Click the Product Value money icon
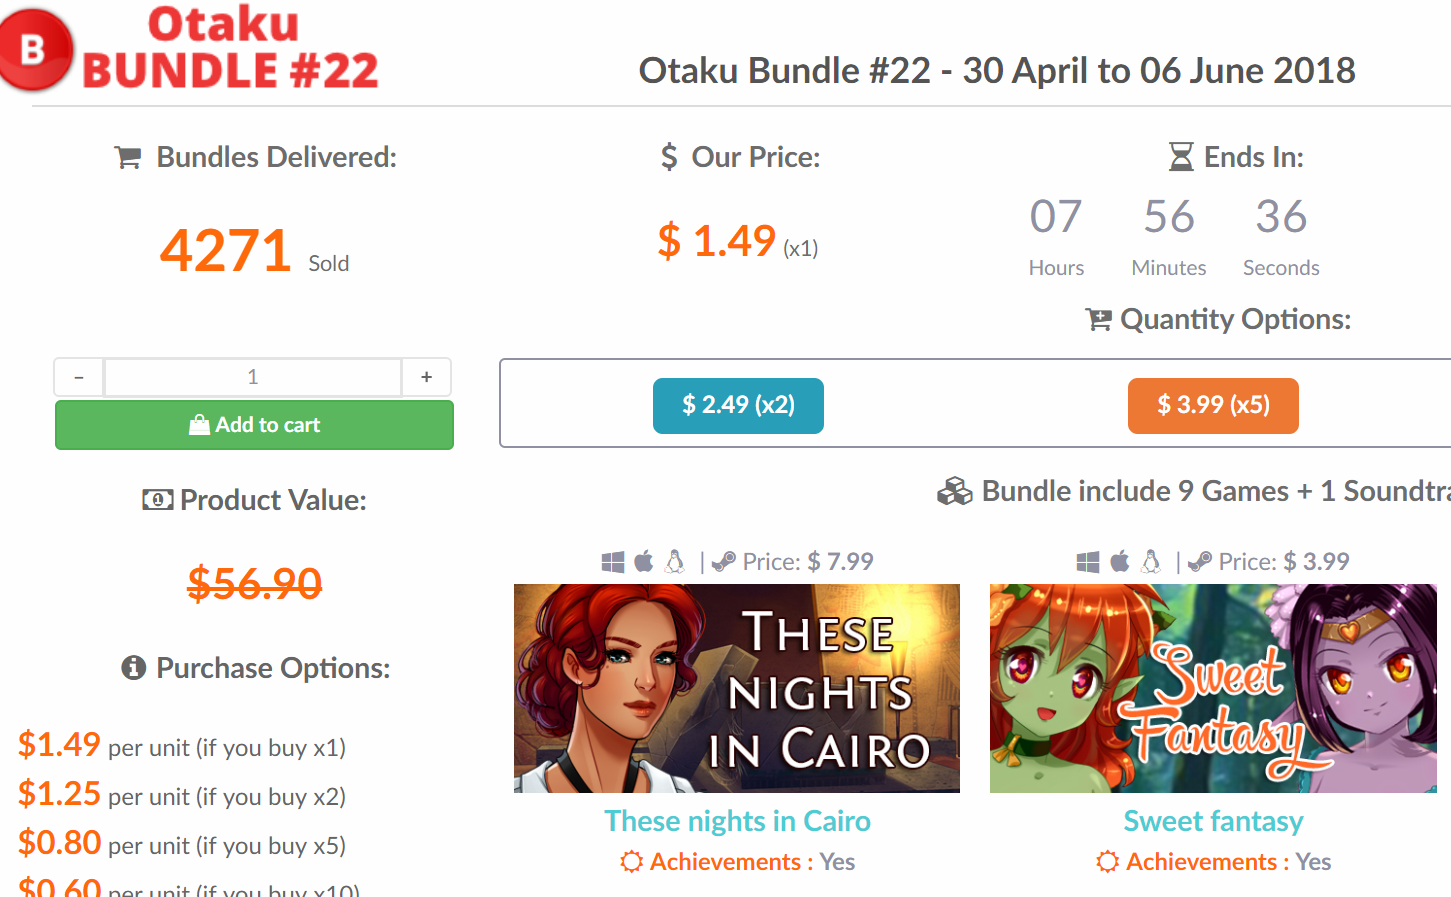 157,500
